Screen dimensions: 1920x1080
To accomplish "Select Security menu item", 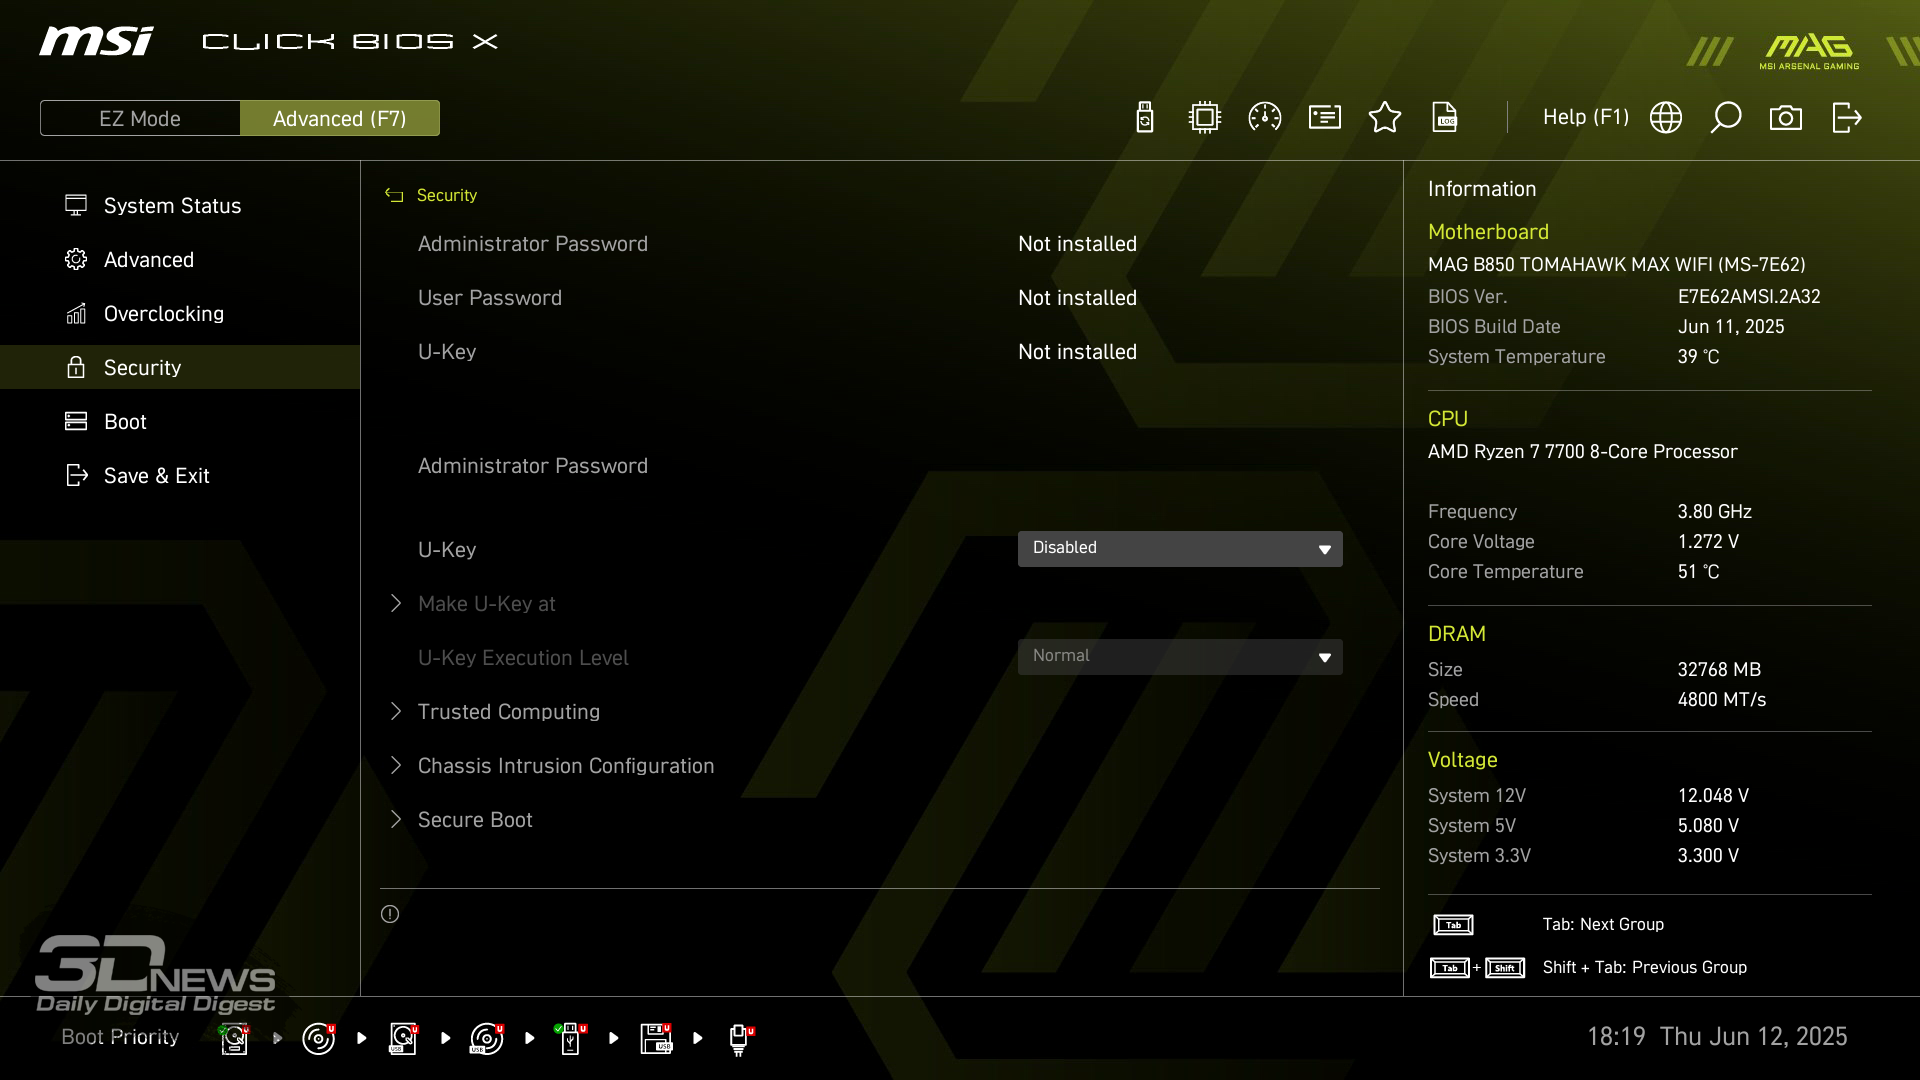I will point(180,367).
